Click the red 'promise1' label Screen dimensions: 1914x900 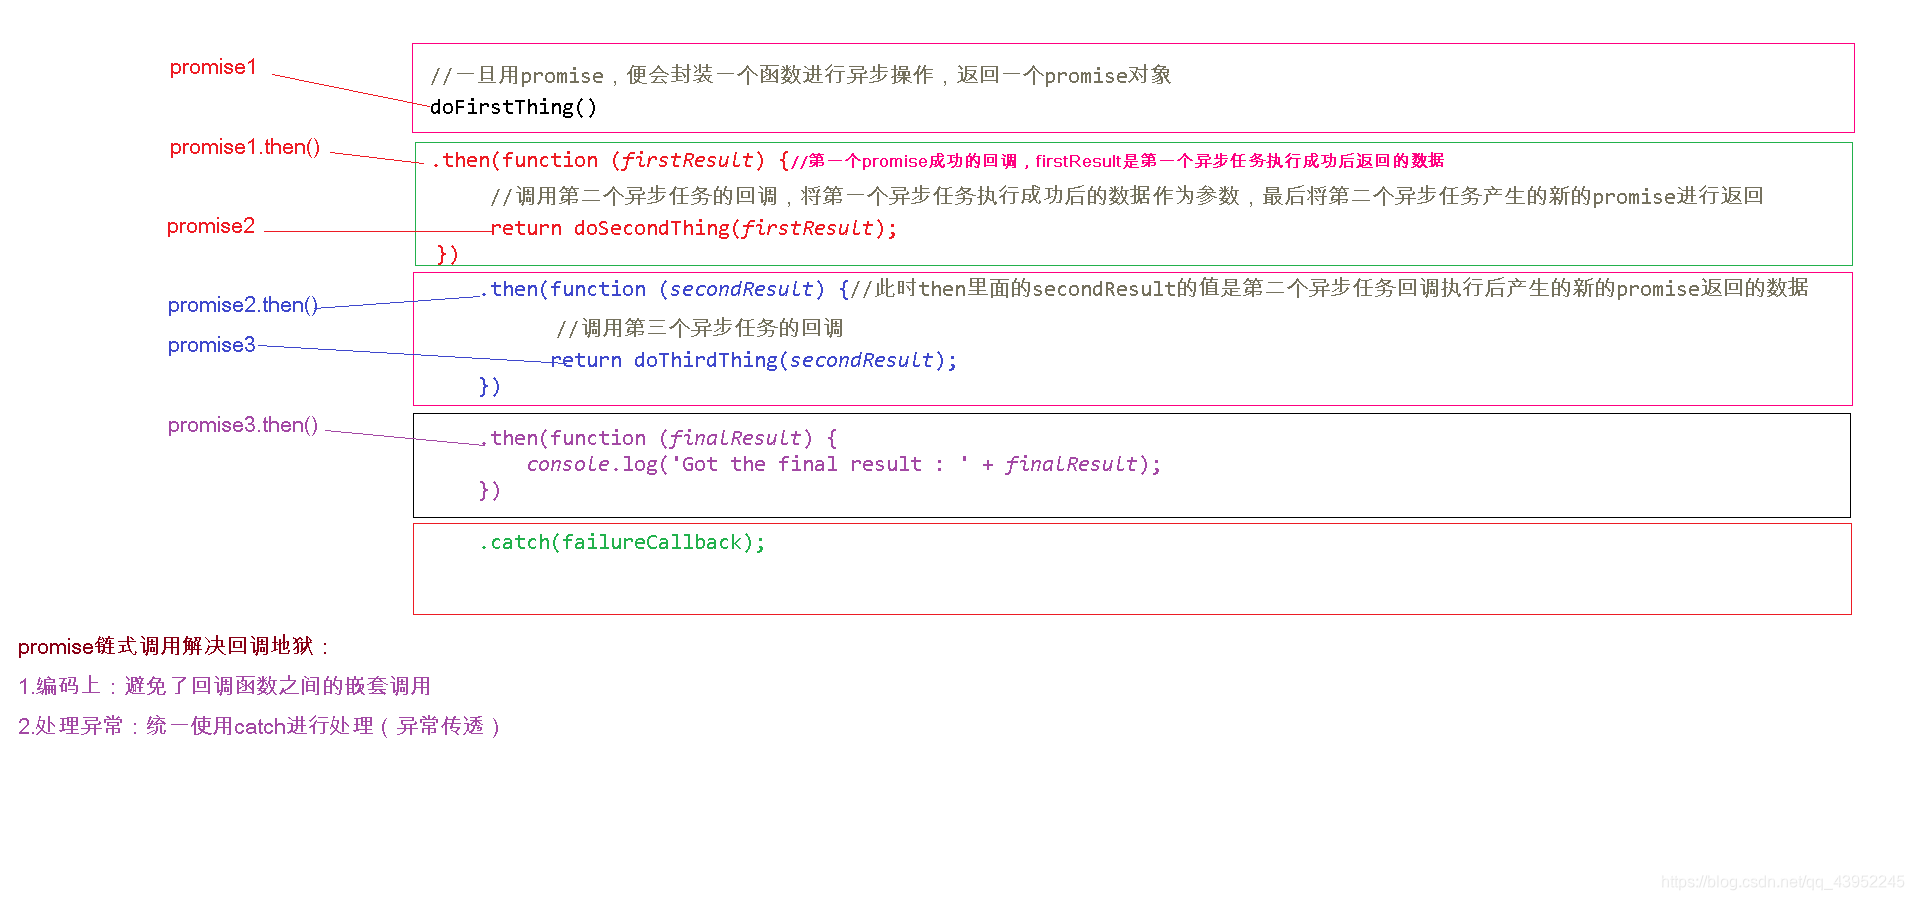click(x=213, y=67)
